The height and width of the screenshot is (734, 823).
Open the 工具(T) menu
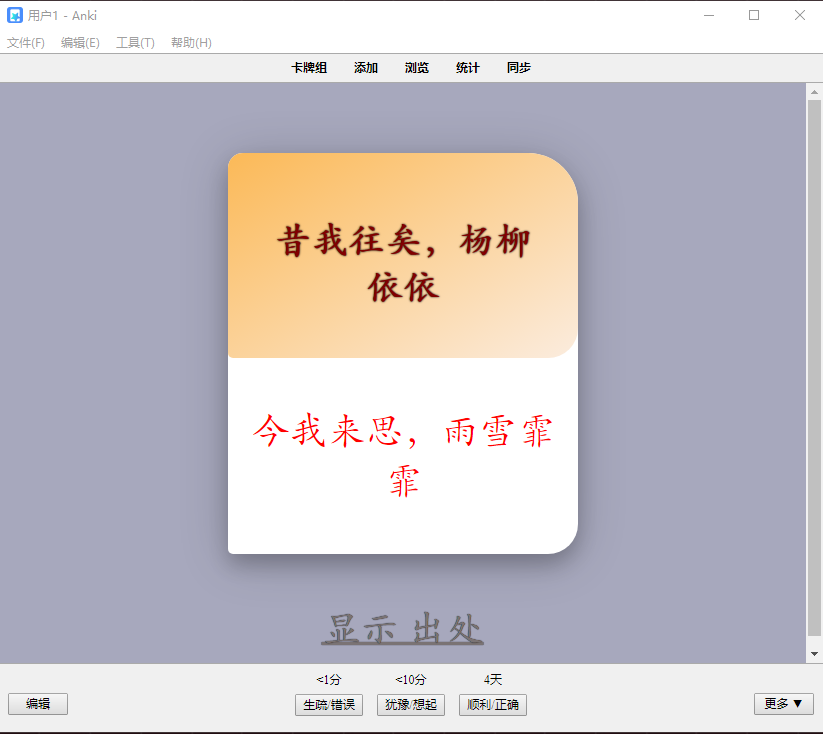135,43
